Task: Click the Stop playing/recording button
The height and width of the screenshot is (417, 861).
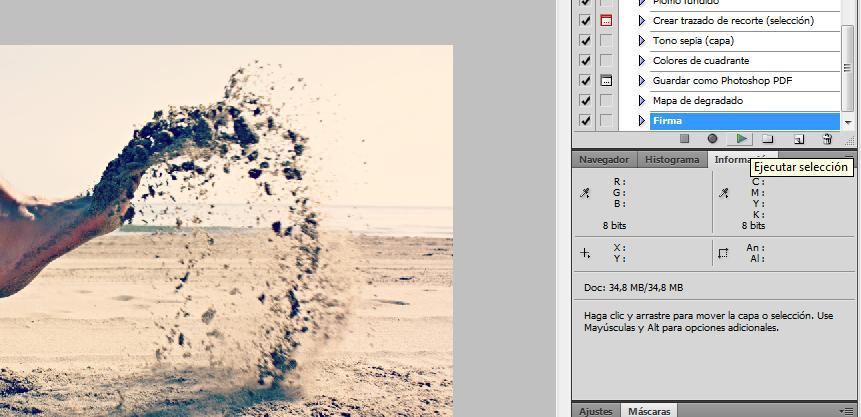Action: [x=684, y=139]
